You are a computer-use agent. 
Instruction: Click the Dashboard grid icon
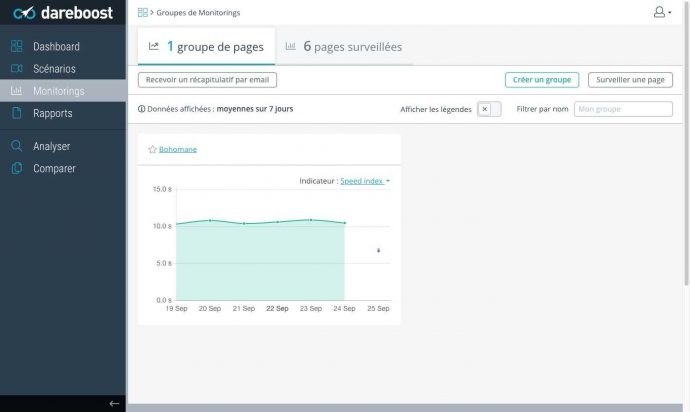pos(17,46)
